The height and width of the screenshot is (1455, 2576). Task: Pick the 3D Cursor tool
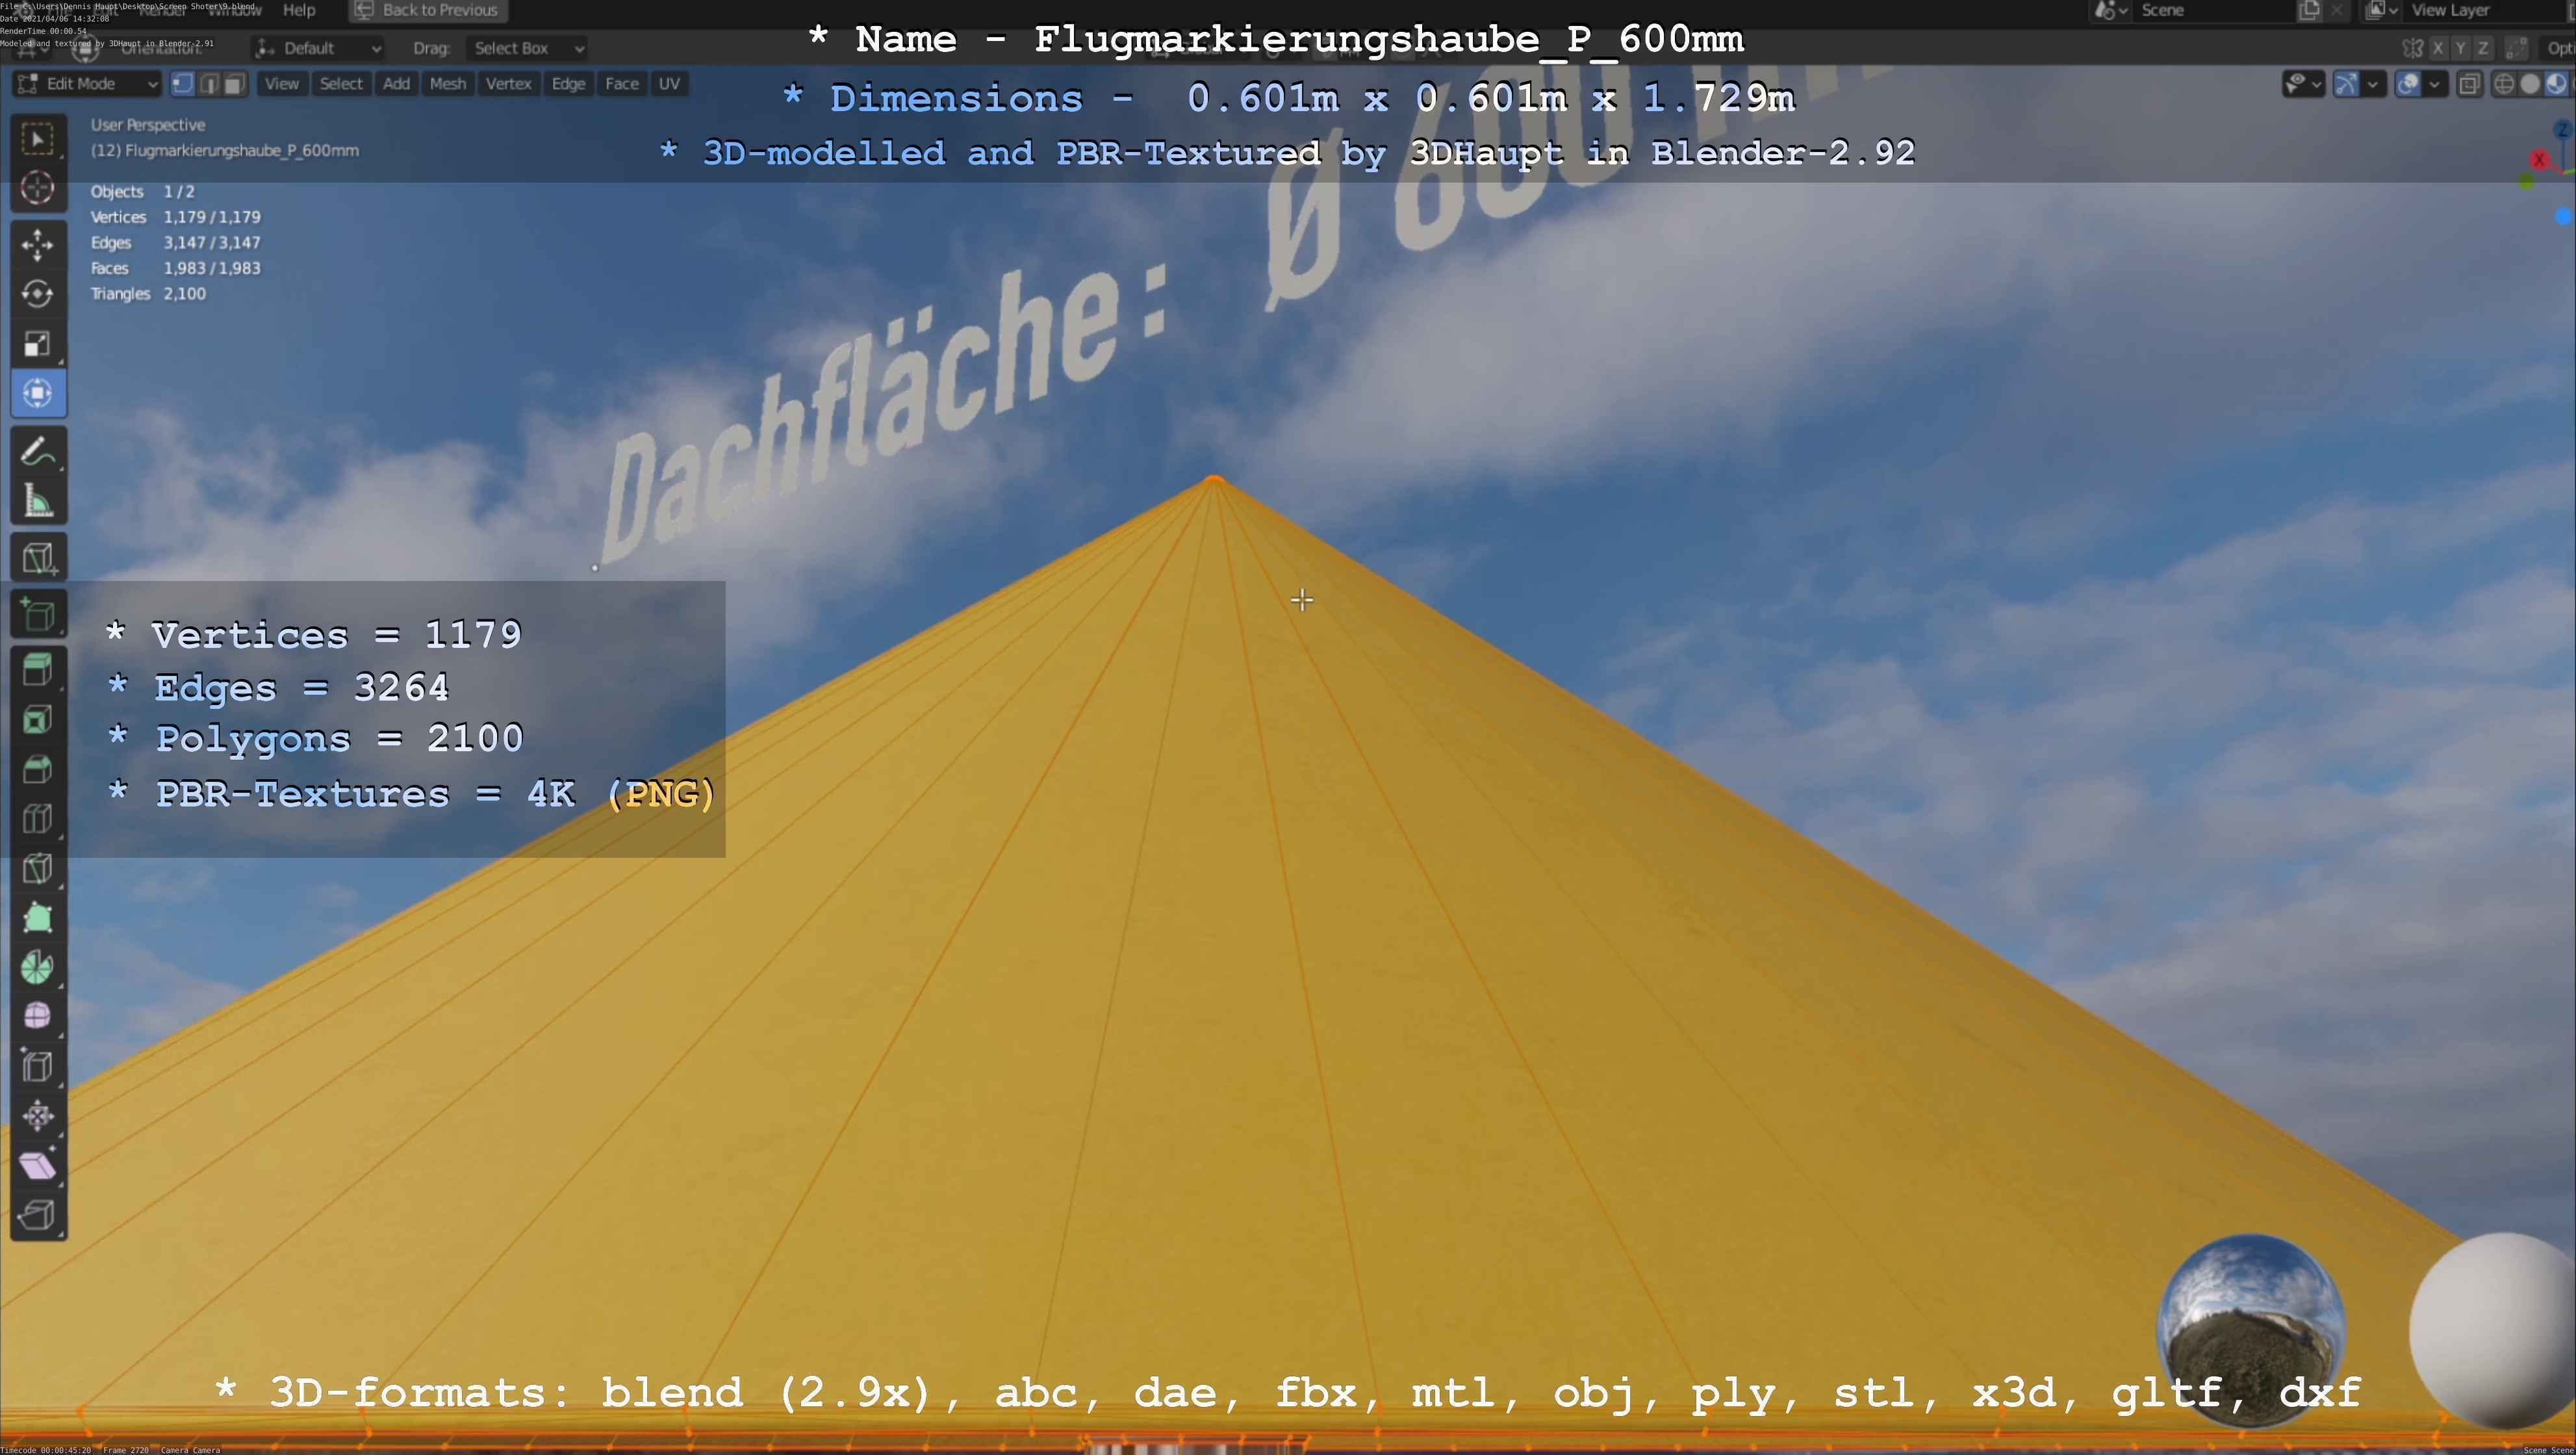[38, 188]
